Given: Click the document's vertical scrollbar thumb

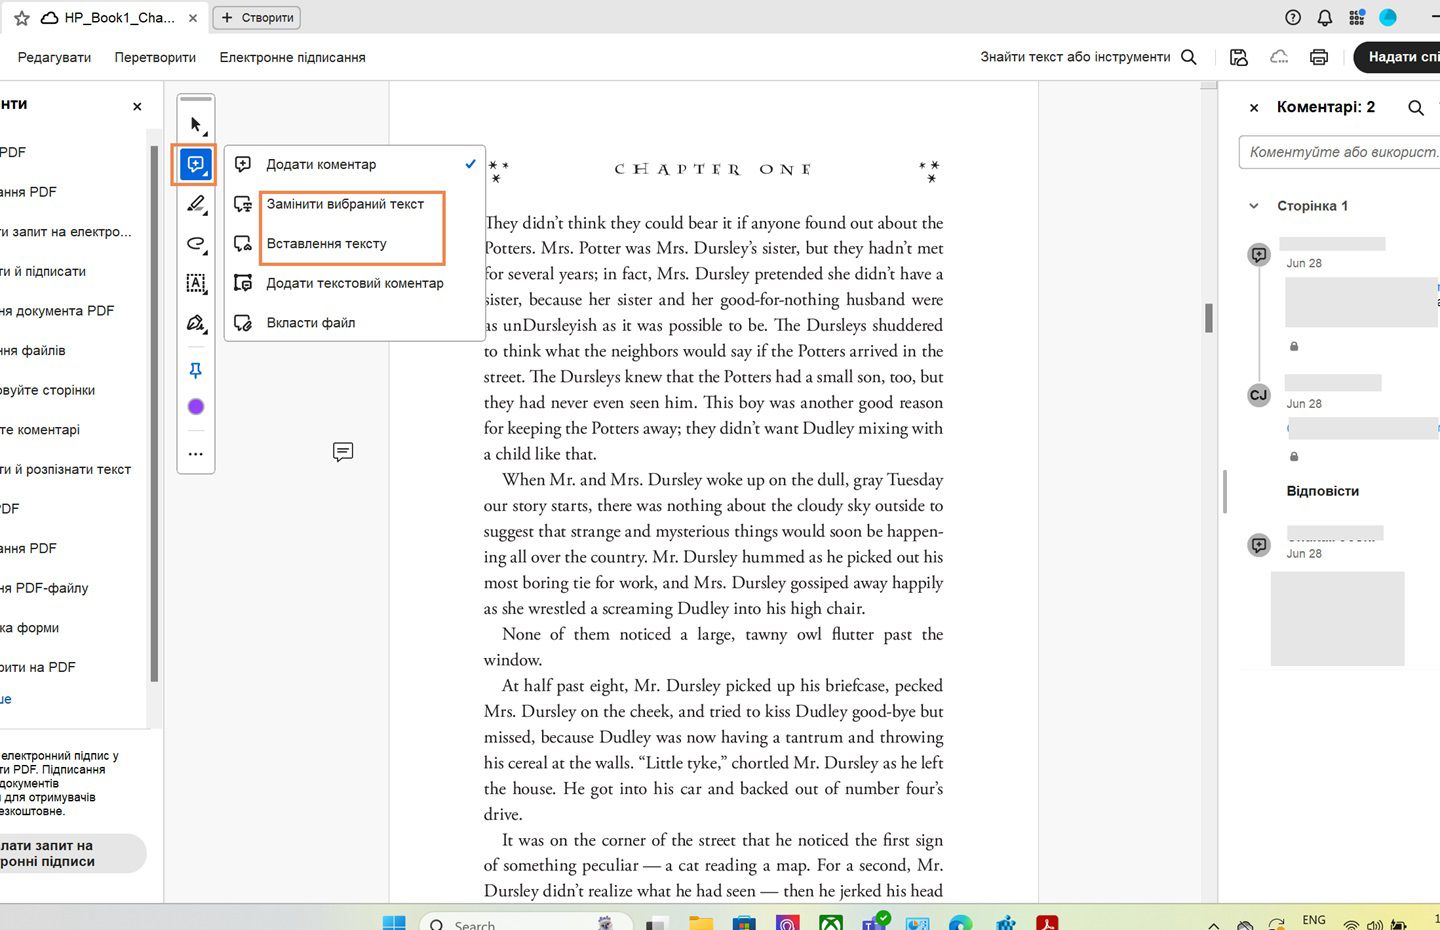Looking at the screenshot, I should coord(1209,318).
